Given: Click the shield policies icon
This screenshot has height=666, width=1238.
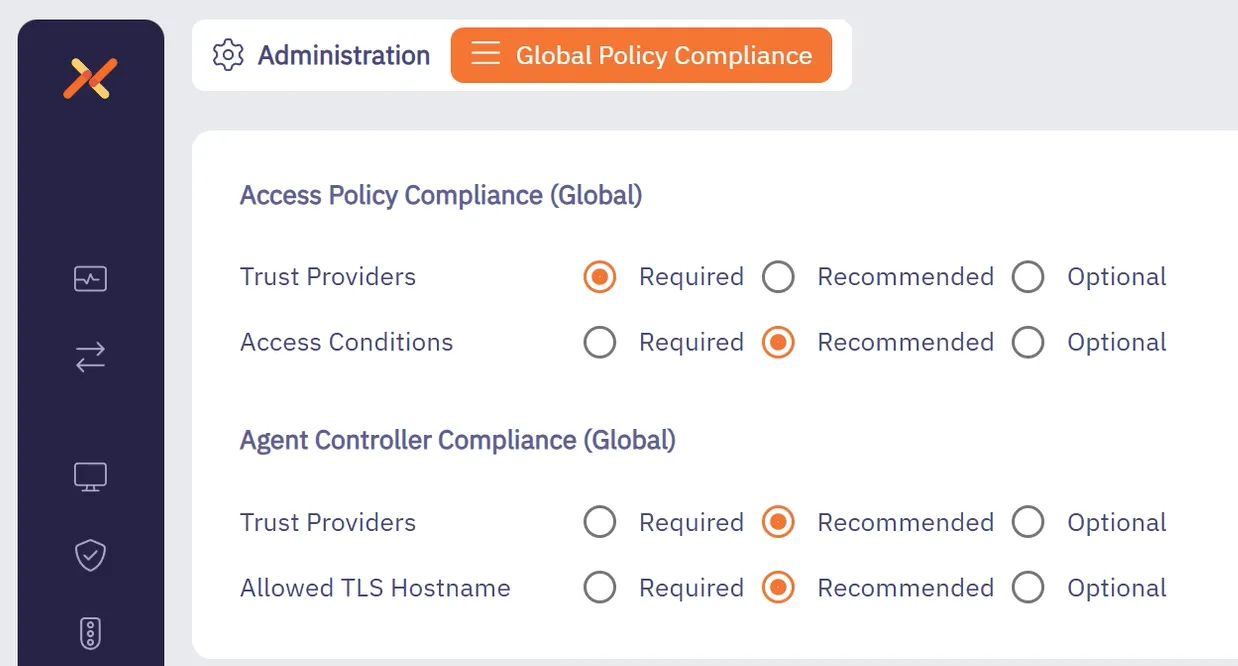Looking at the screenshot, I should [90, 555].
